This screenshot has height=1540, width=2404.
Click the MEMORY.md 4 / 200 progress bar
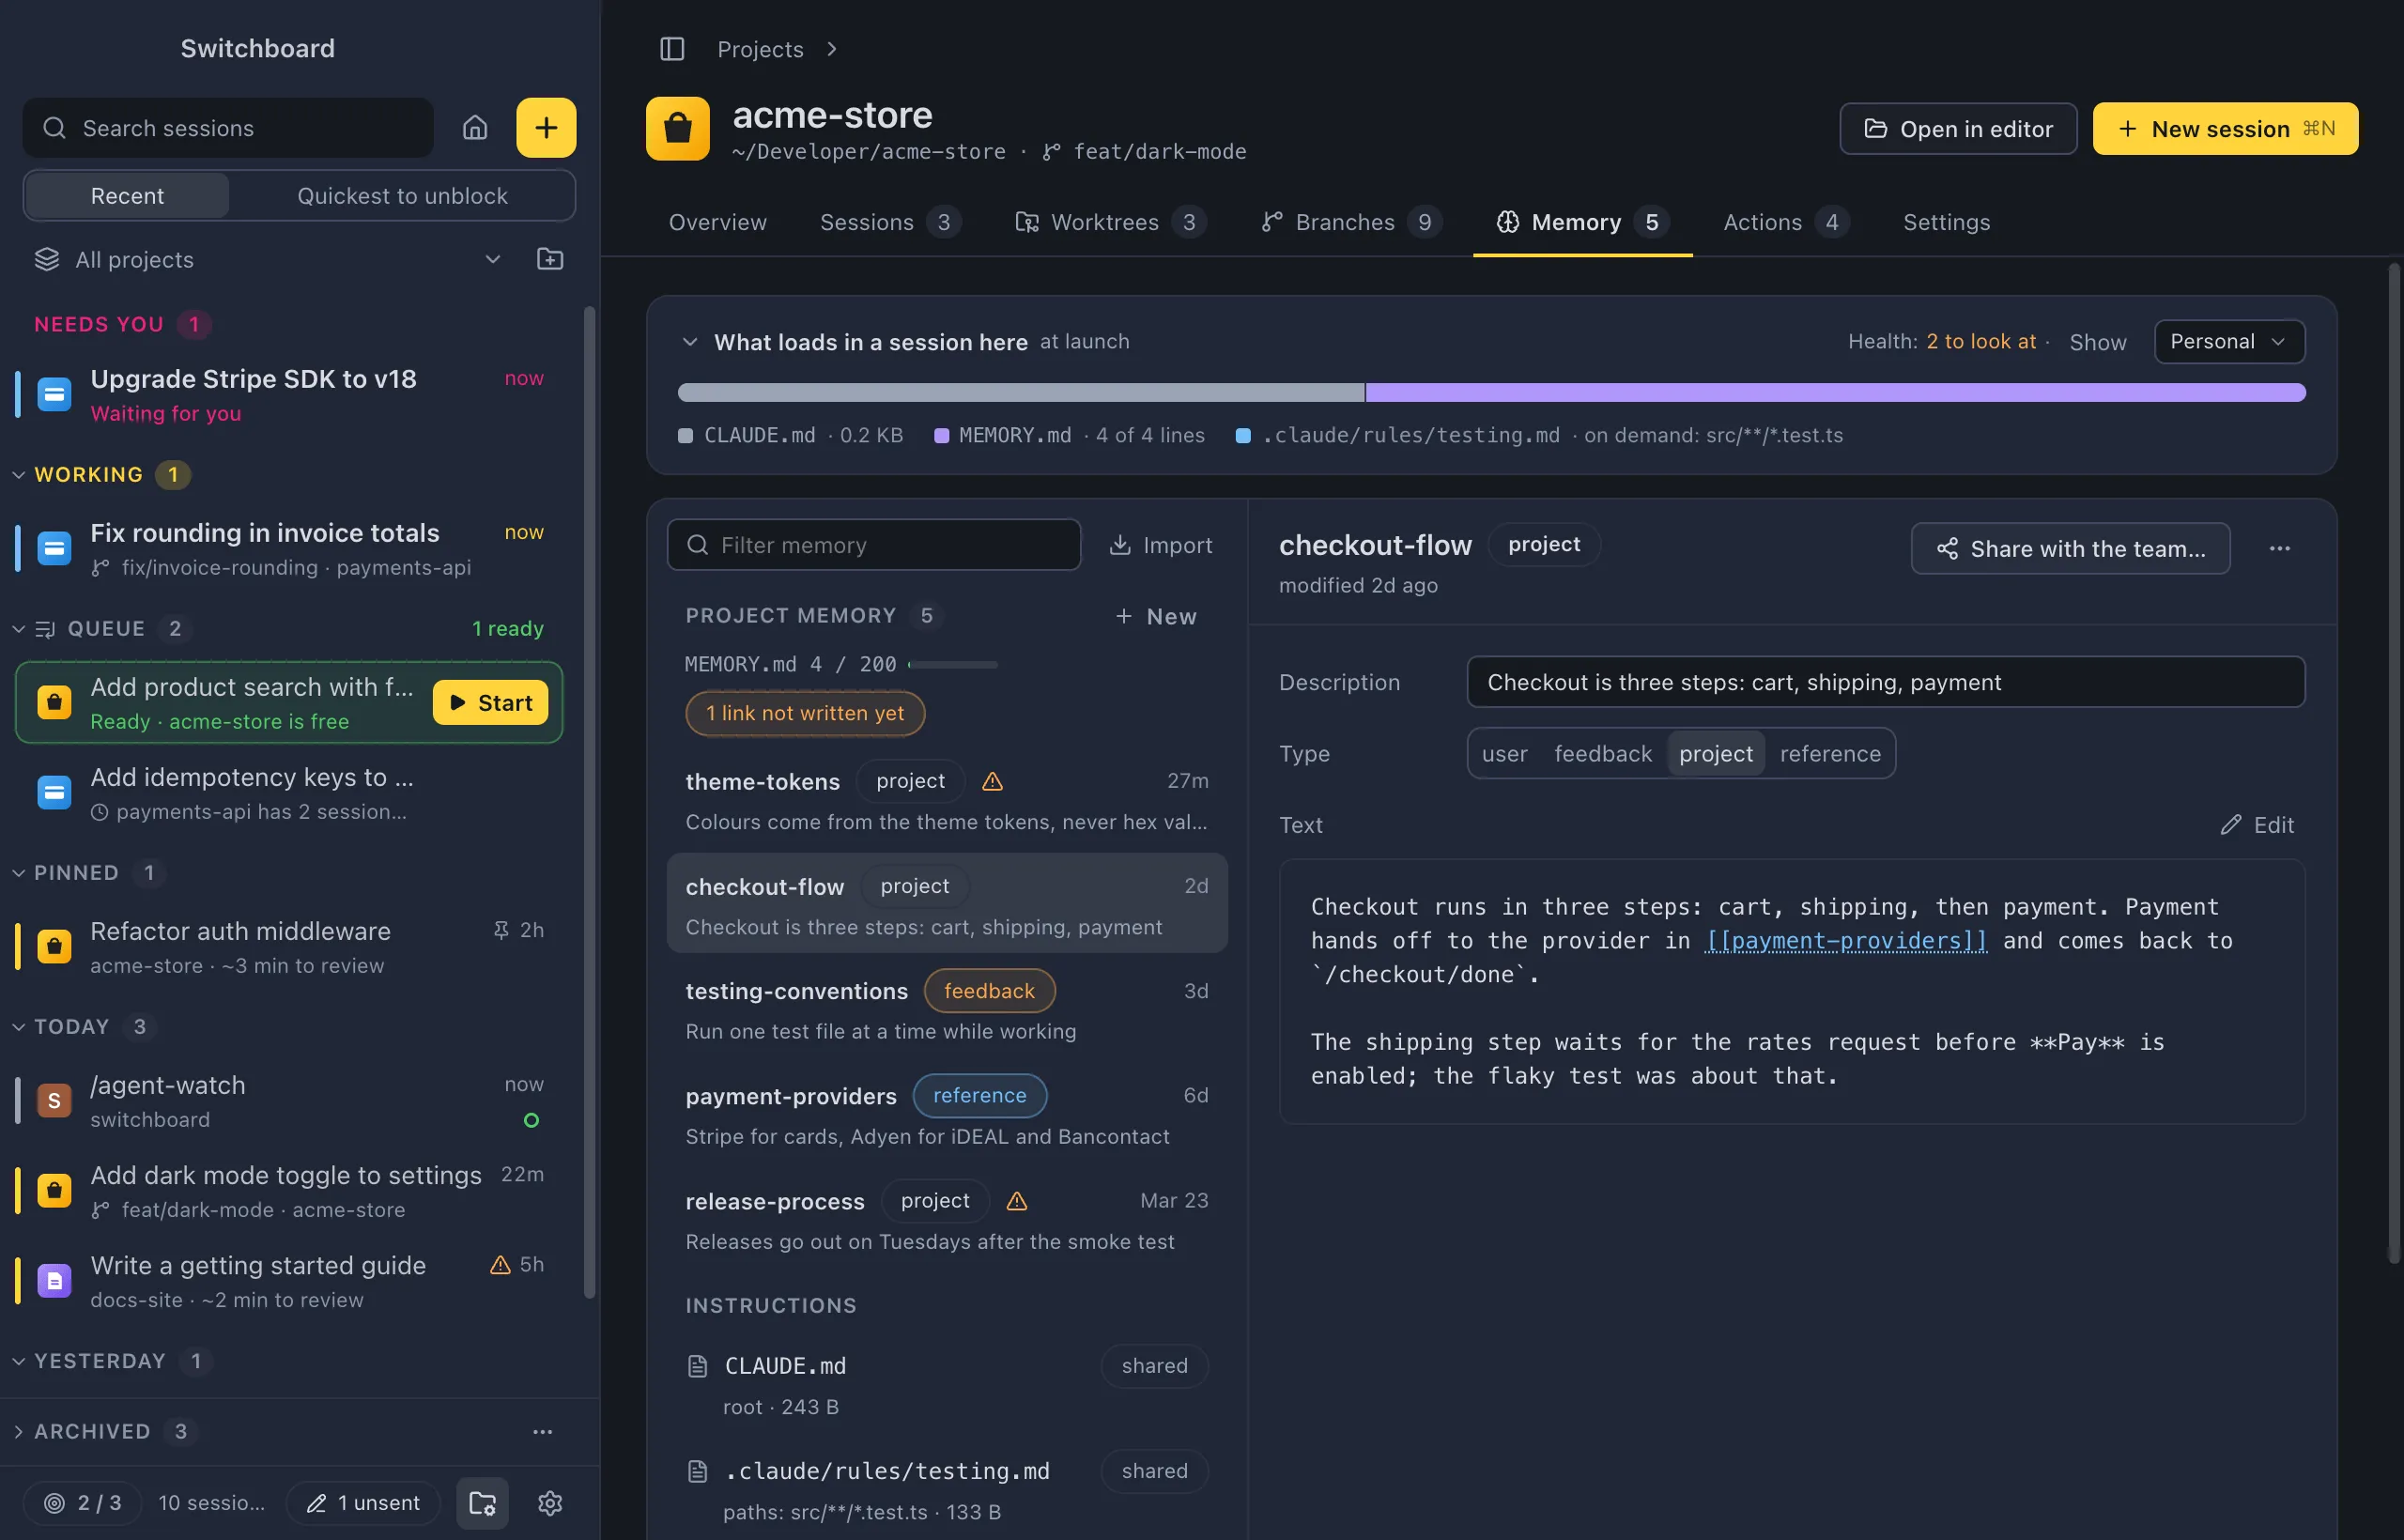click(x=952, y=665)
